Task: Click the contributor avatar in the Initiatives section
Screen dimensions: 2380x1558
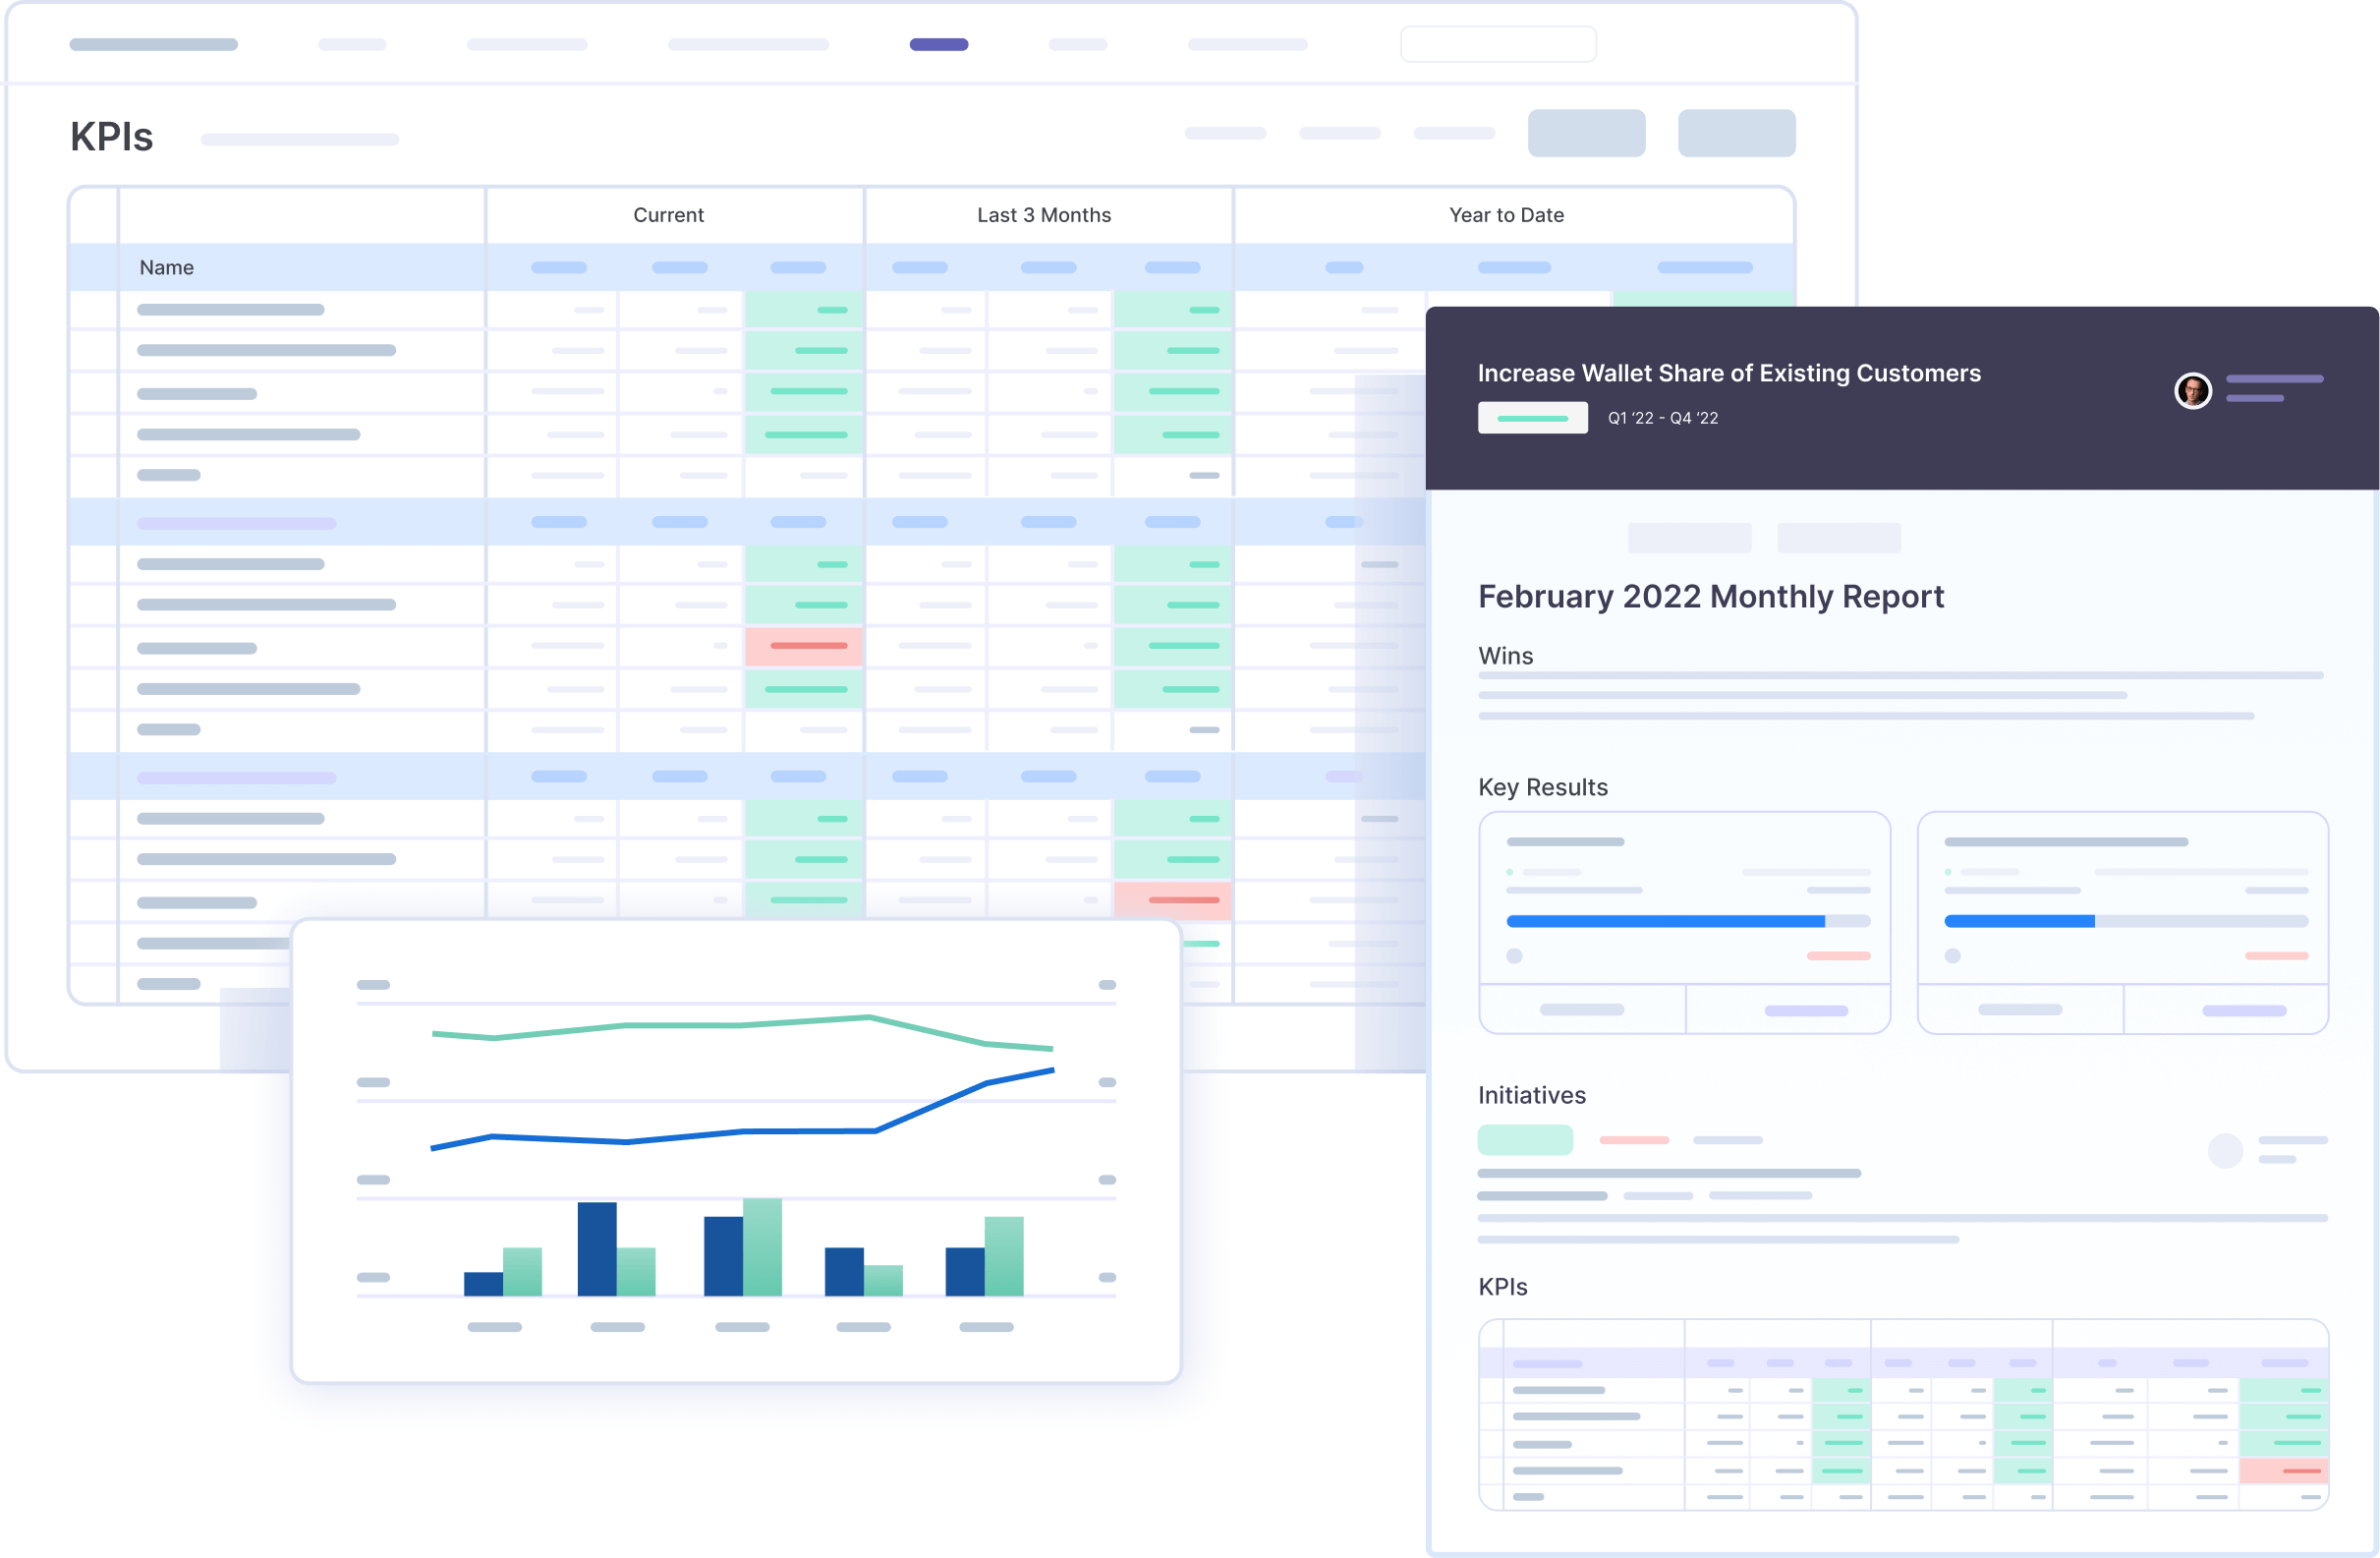Action: pyautogui.click(x=2226, y=1151)
